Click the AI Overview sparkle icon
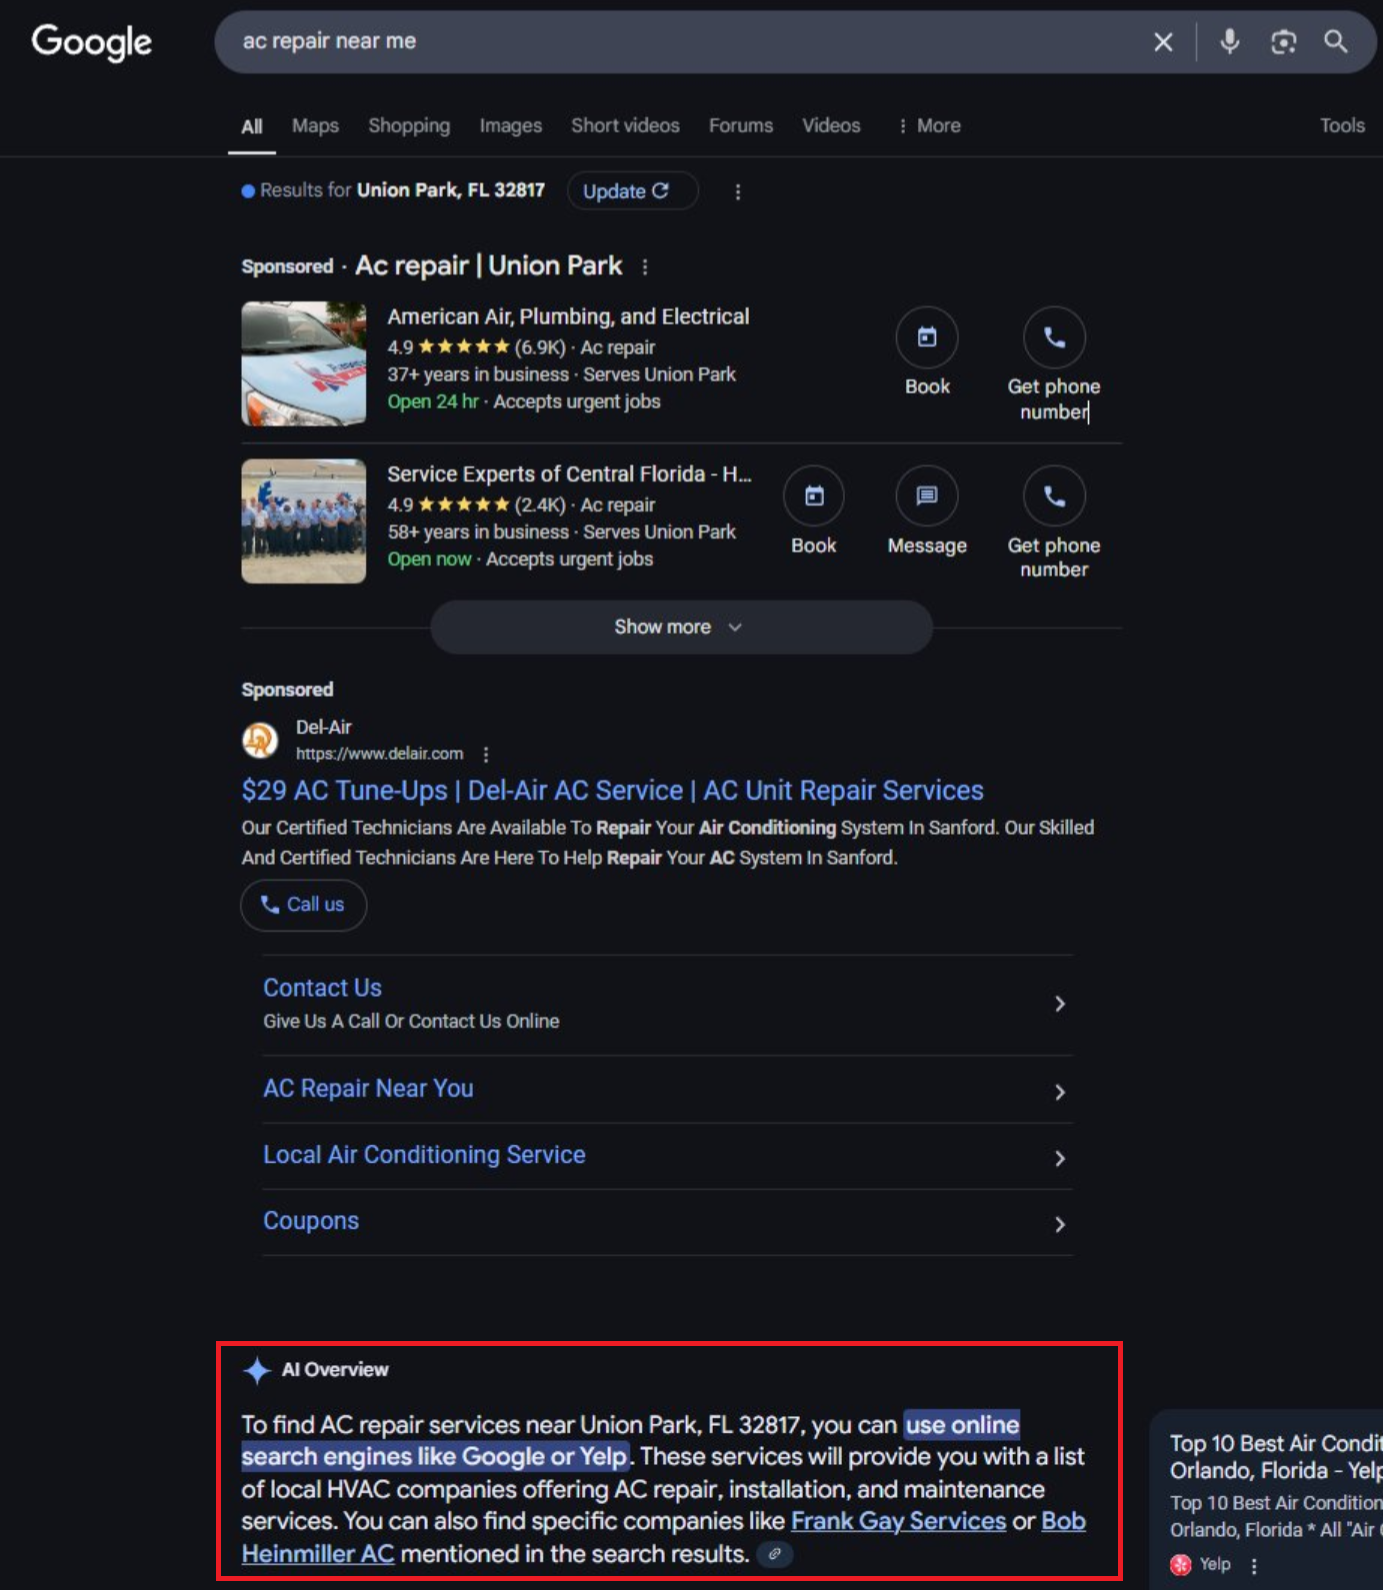 (x=257, y=1370)
